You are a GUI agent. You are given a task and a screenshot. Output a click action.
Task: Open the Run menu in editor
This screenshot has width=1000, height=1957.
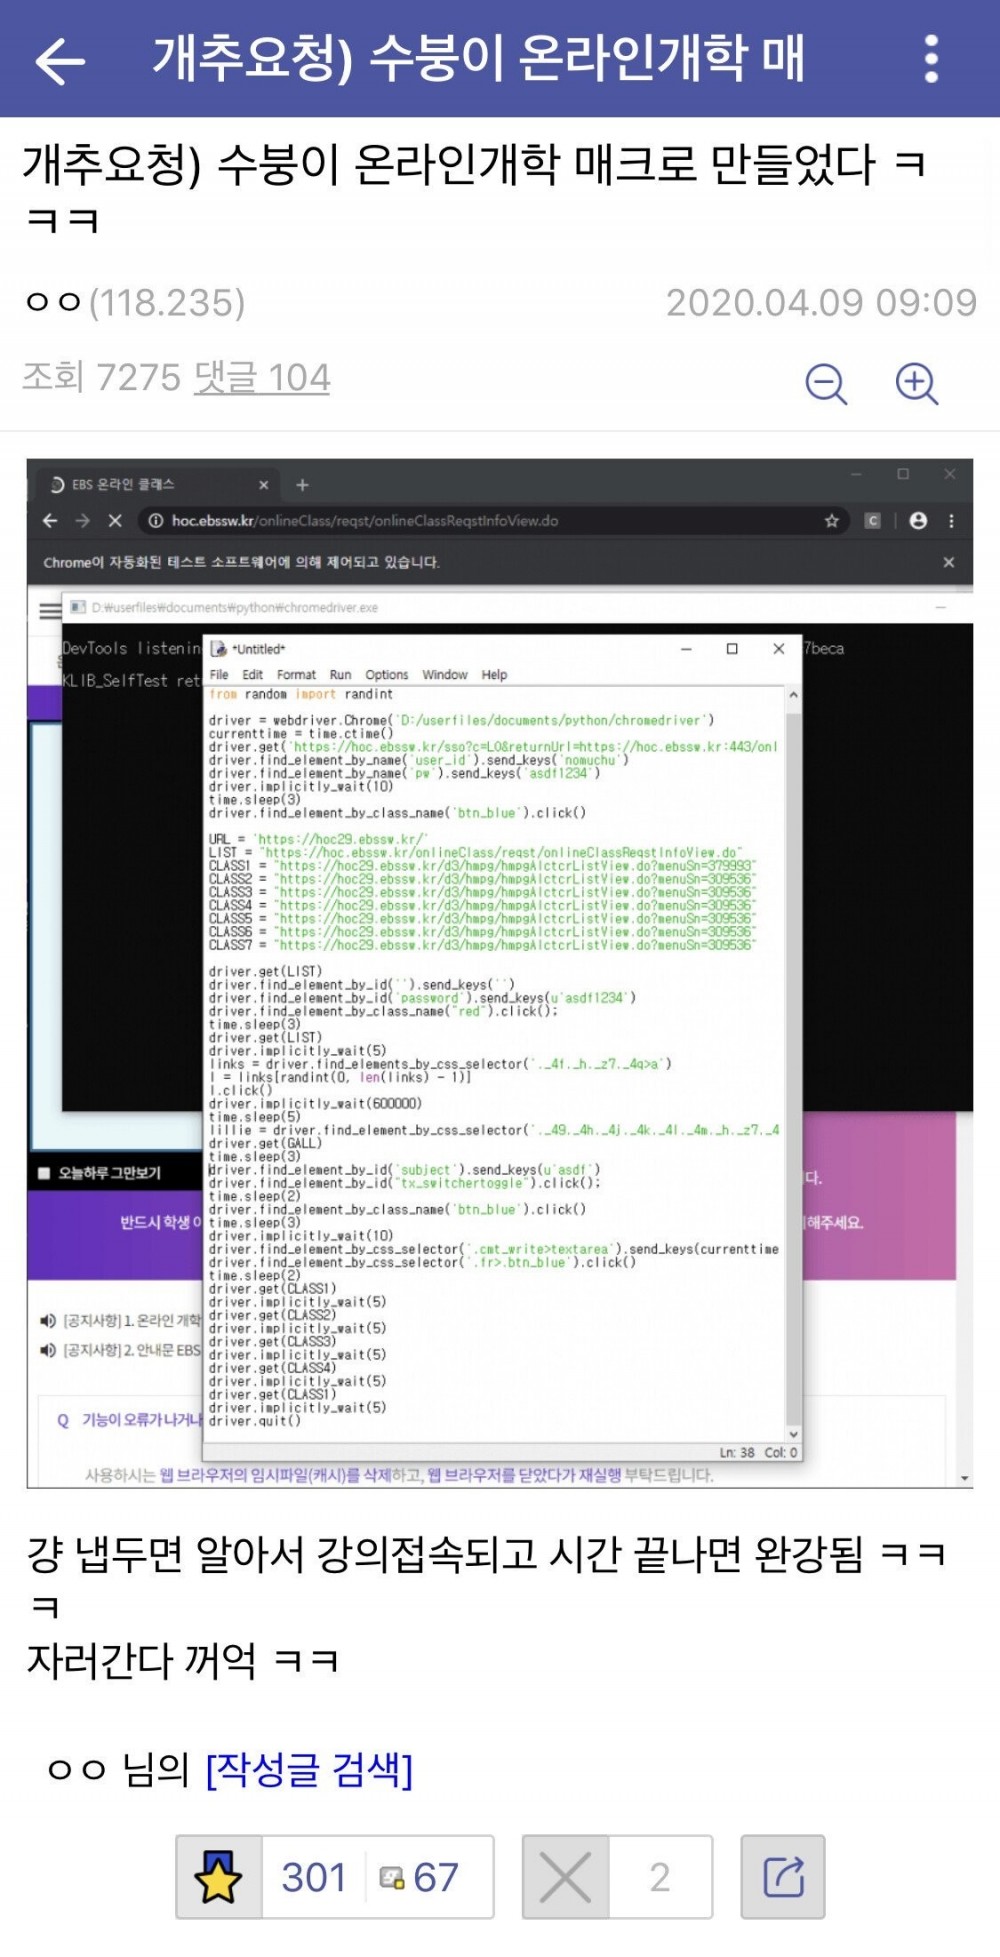coord(340,675)
